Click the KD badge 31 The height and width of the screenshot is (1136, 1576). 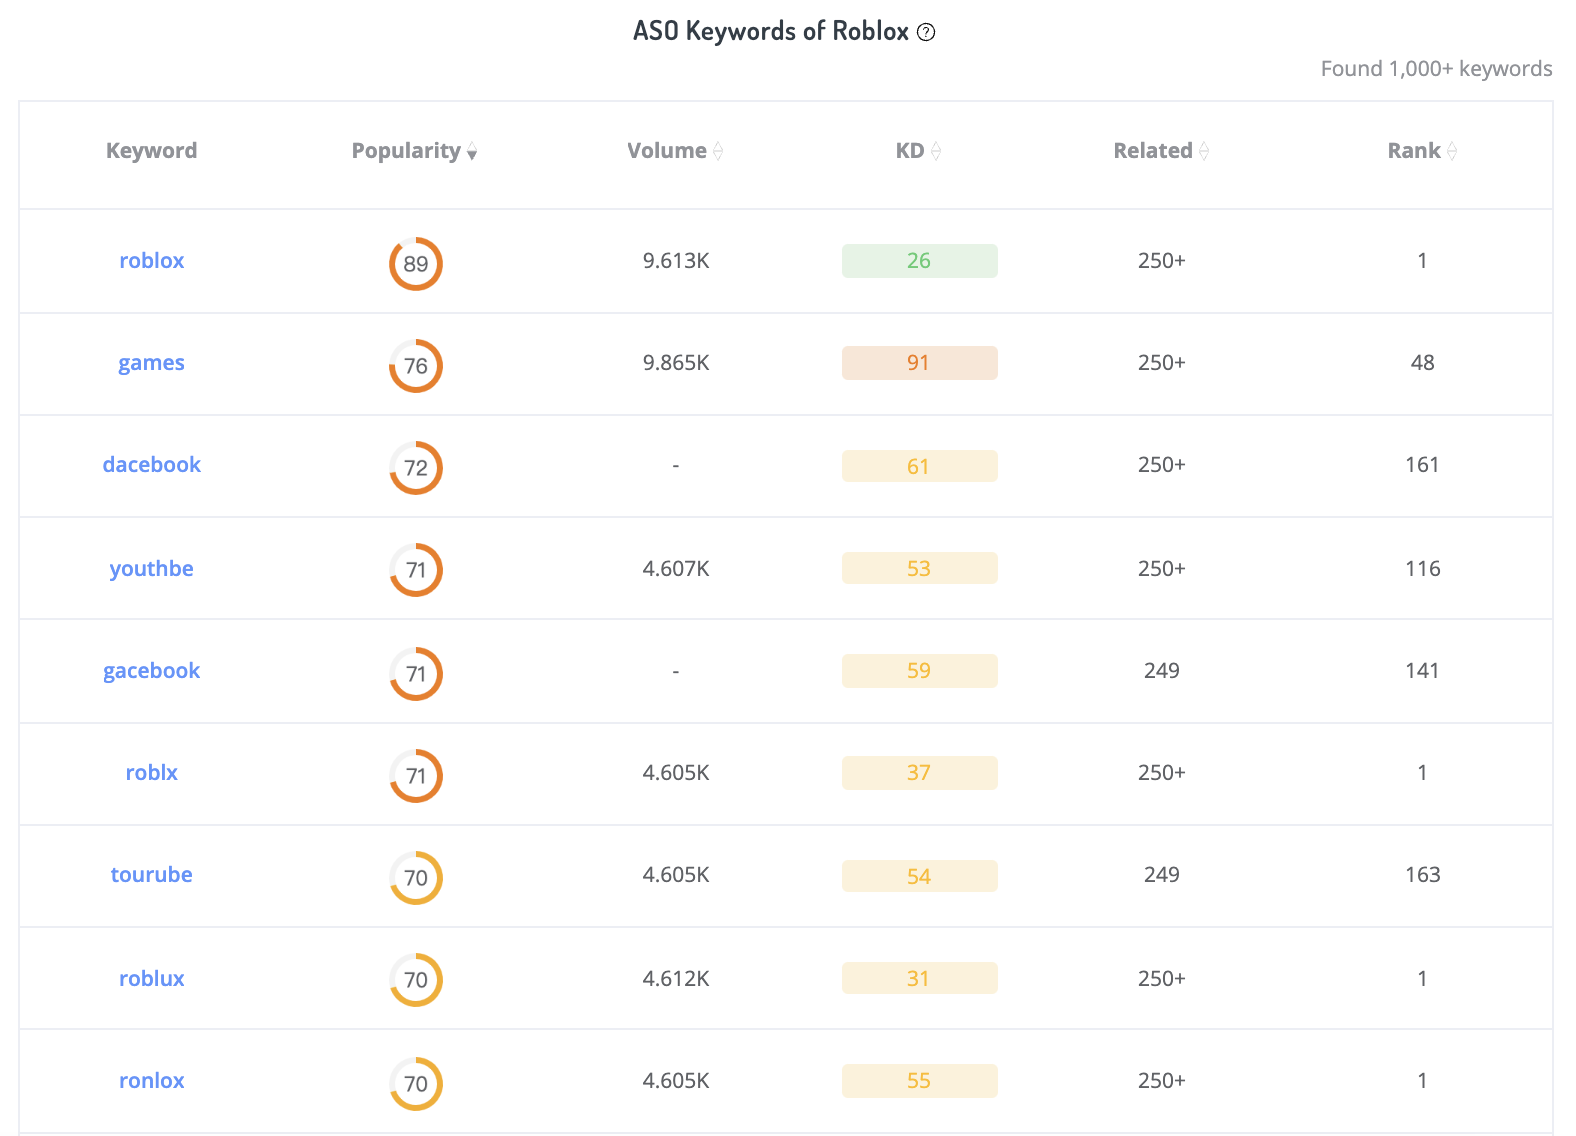click(x=920, y=978)
